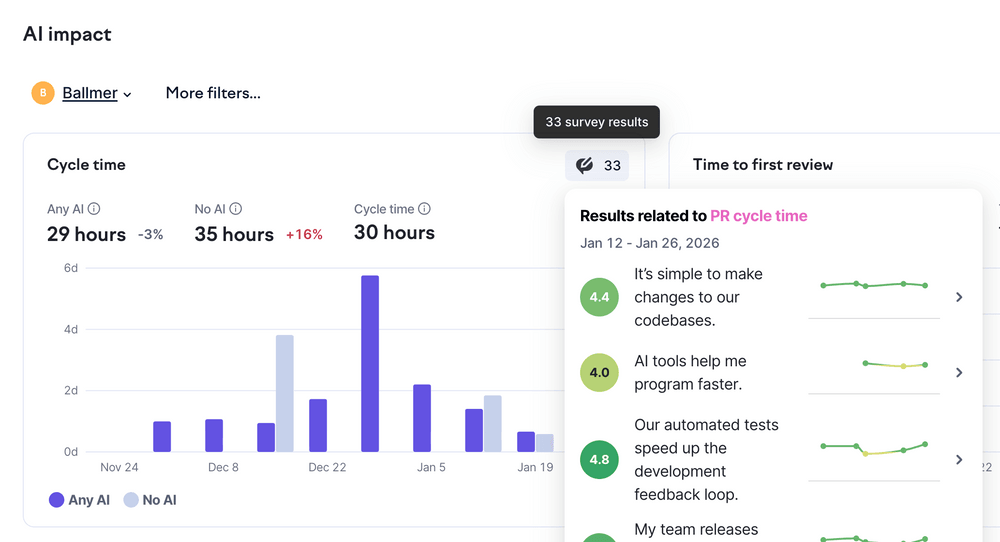Click the tallest Any AI bar near Dec 29
Viewport: 1000px width, 542px height.
[370, 364]
